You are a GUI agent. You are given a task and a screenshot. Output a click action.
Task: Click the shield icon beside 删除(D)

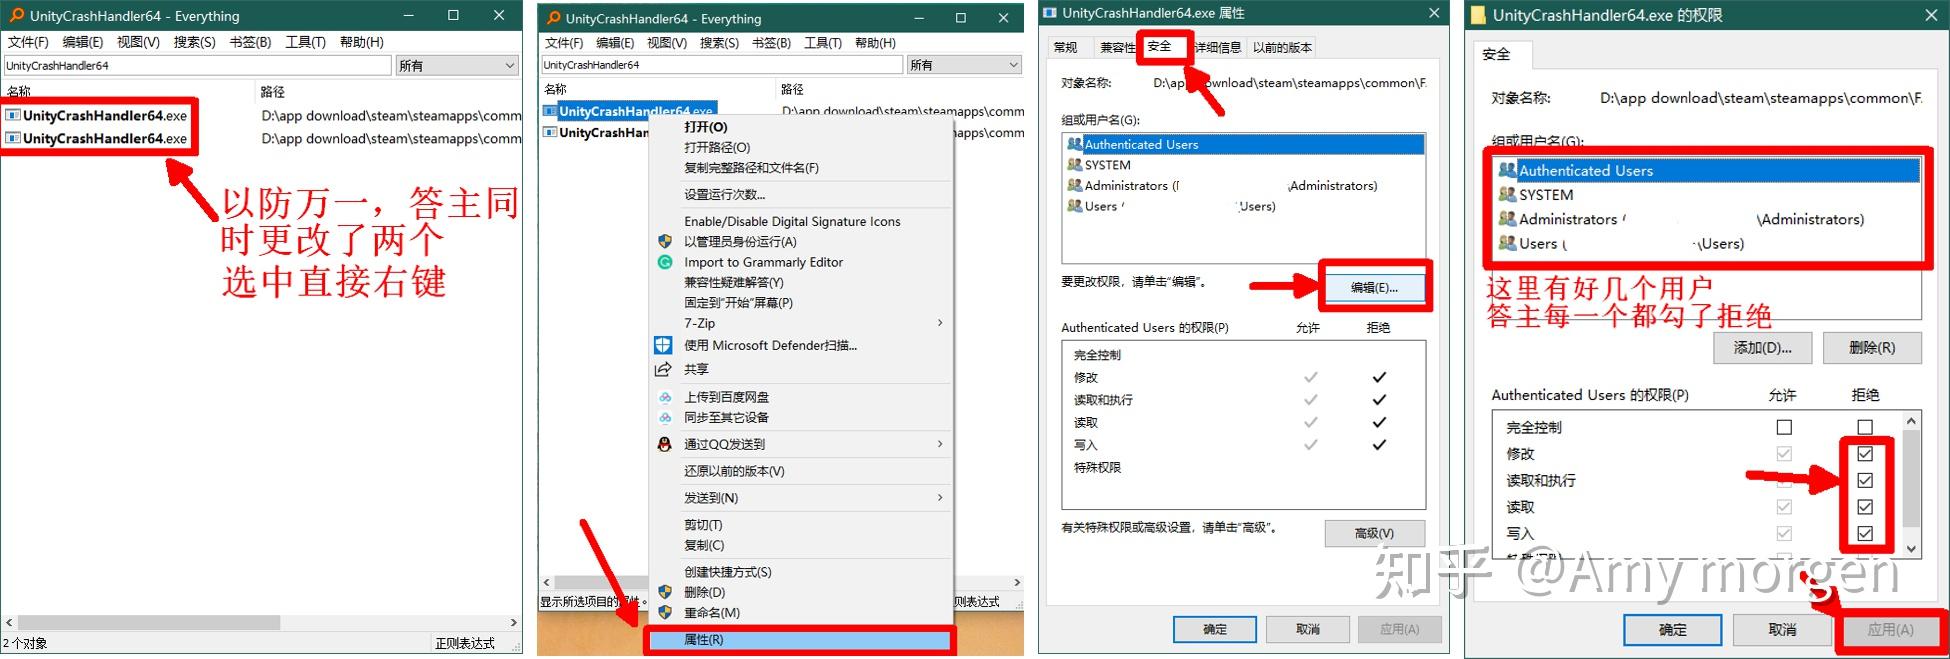click(665, 592)
